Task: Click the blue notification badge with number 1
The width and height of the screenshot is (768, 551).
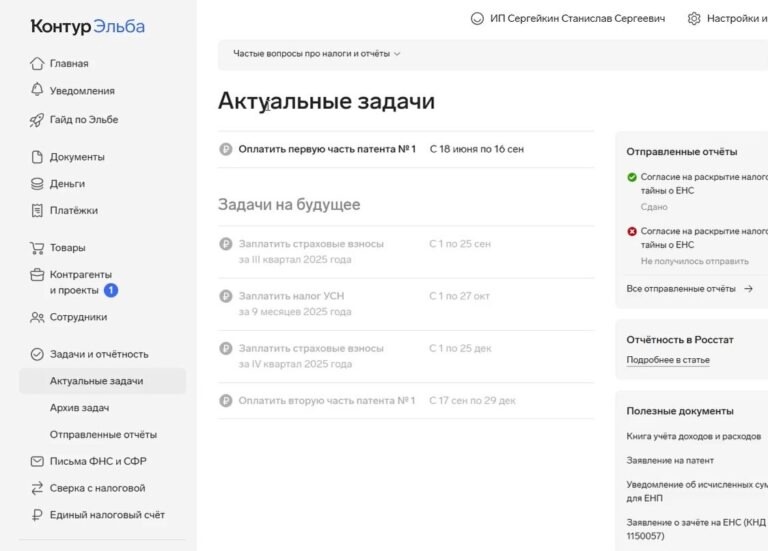Action: pos(111,290)
